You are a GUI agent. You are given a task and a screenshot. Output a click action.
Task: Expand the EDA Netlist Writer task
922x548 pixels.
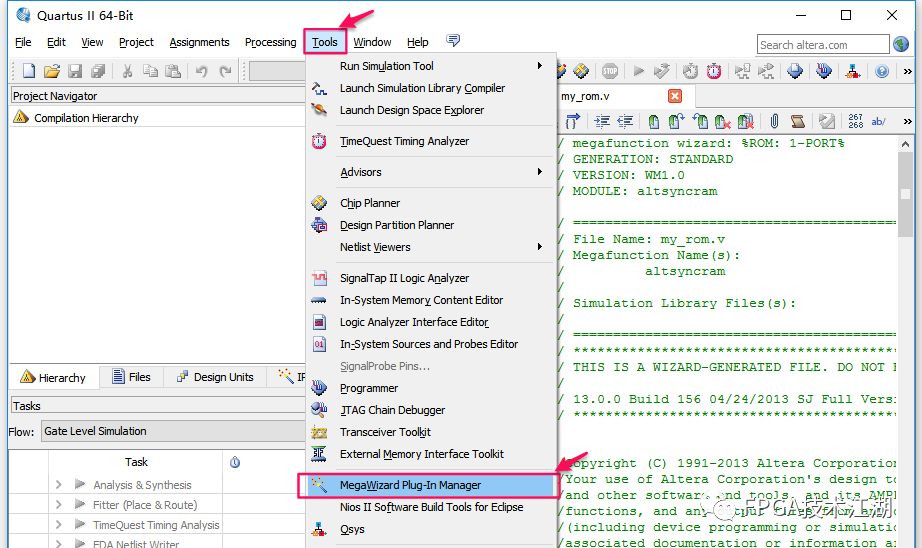coord(58,543)
